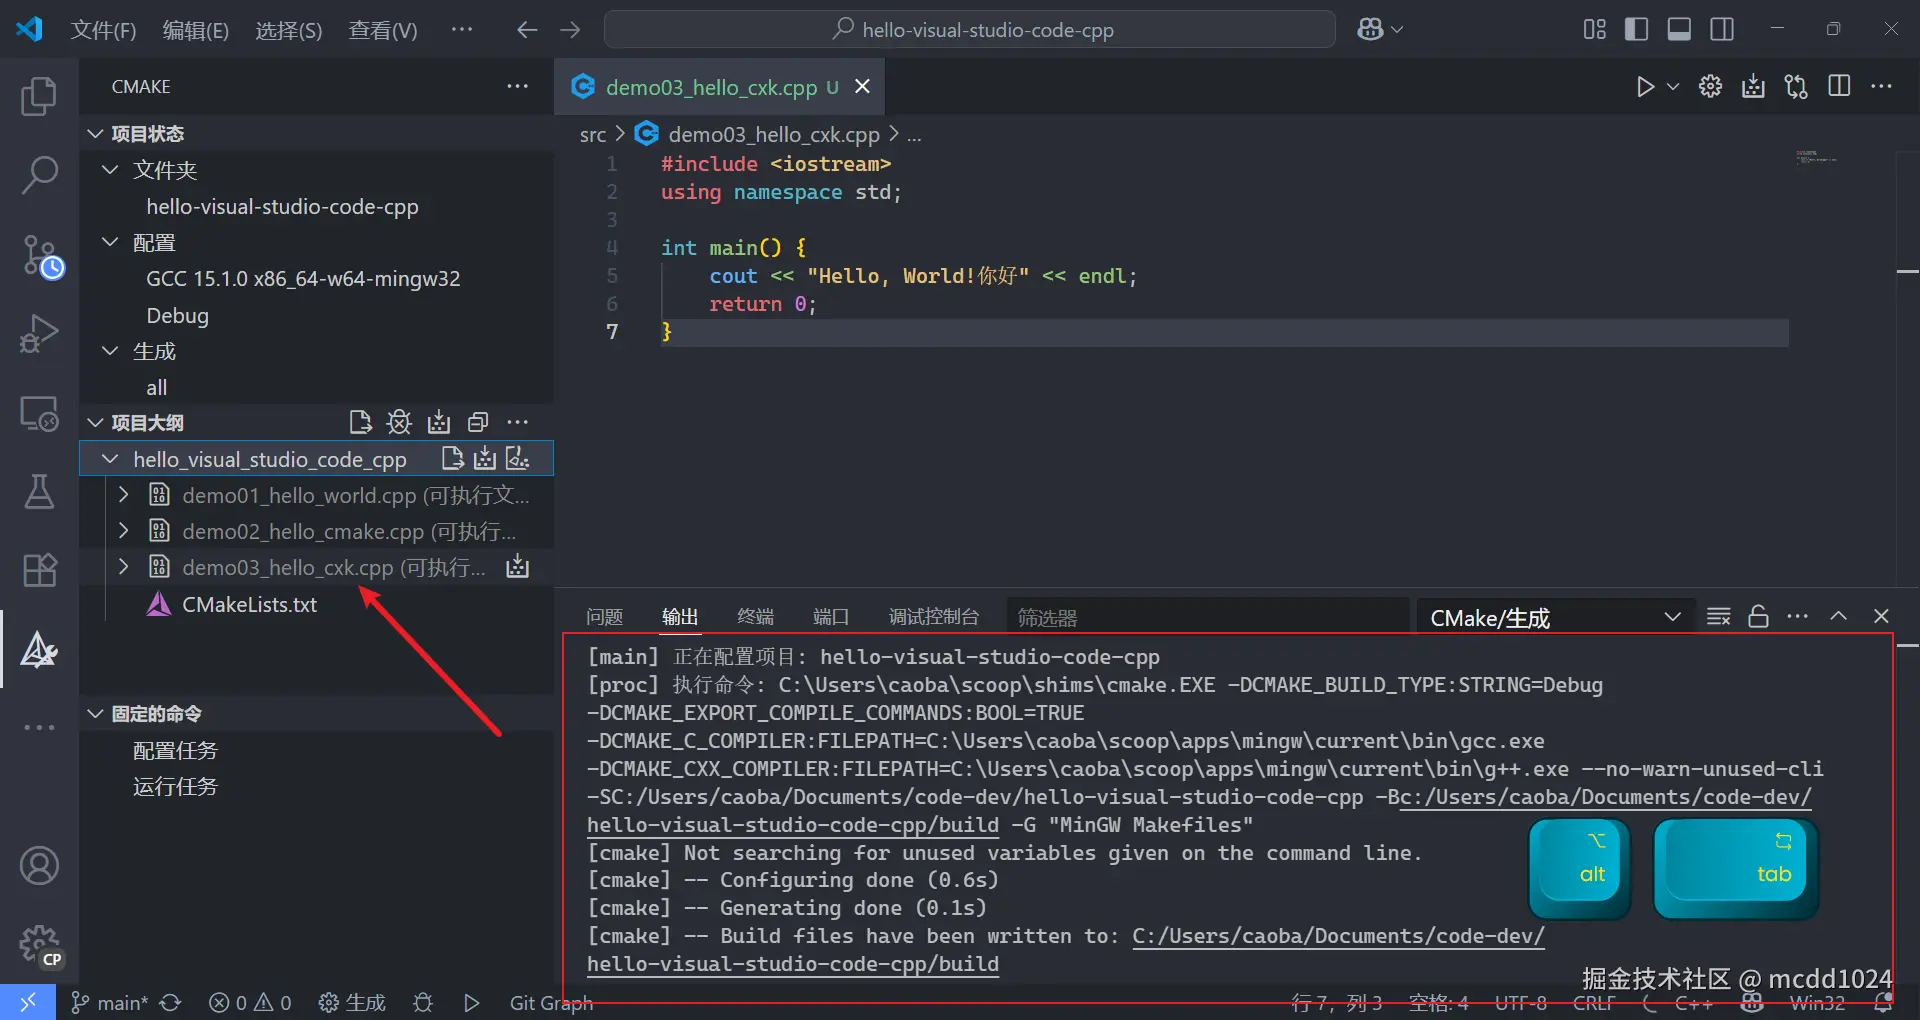Open the Remote Explorer view
This screenshot has height=1020, width=1920.
[39, 413]
